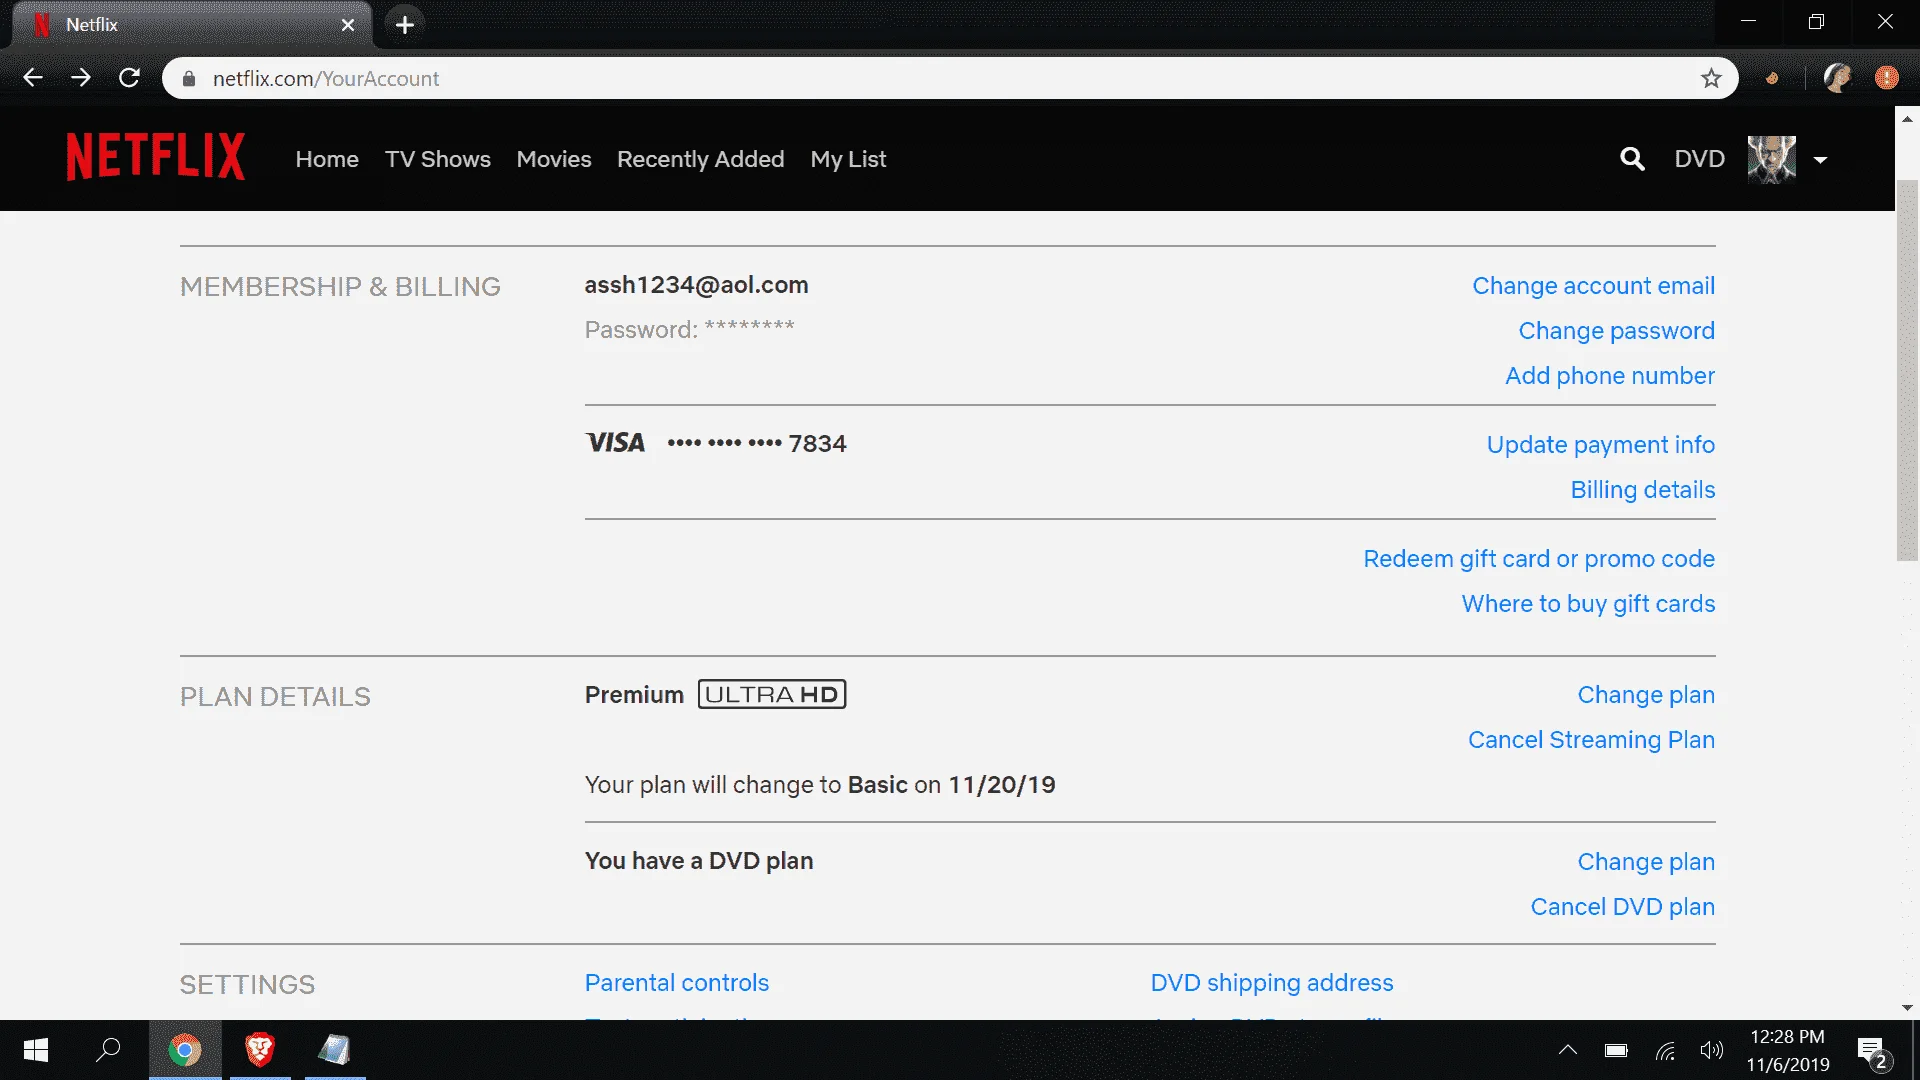
Task: Bookmark this page with the star icon
Action: click(1711, 78)
